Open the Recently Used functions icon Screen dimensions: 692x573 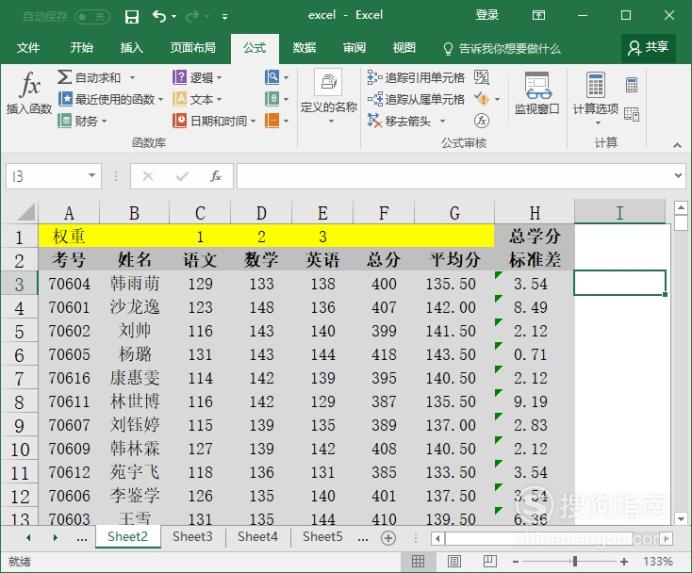point(64,99)
